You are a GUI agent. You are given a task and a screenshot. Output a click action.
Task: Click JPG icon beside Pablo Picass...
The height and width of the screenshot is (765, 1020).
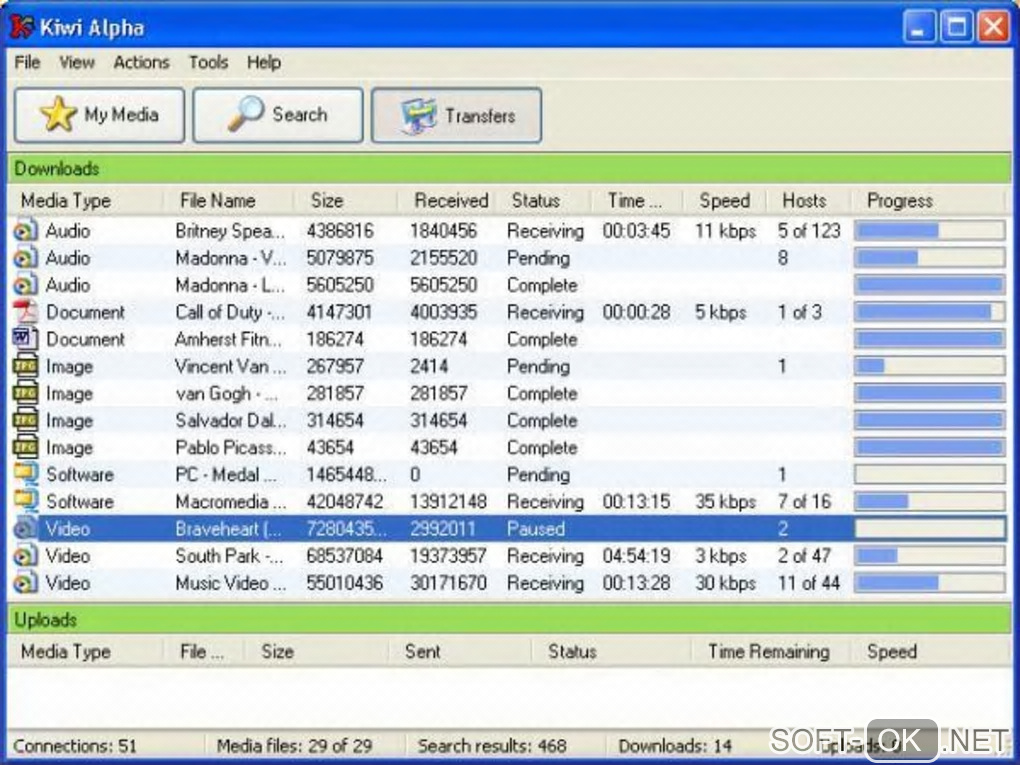point(25,448)
